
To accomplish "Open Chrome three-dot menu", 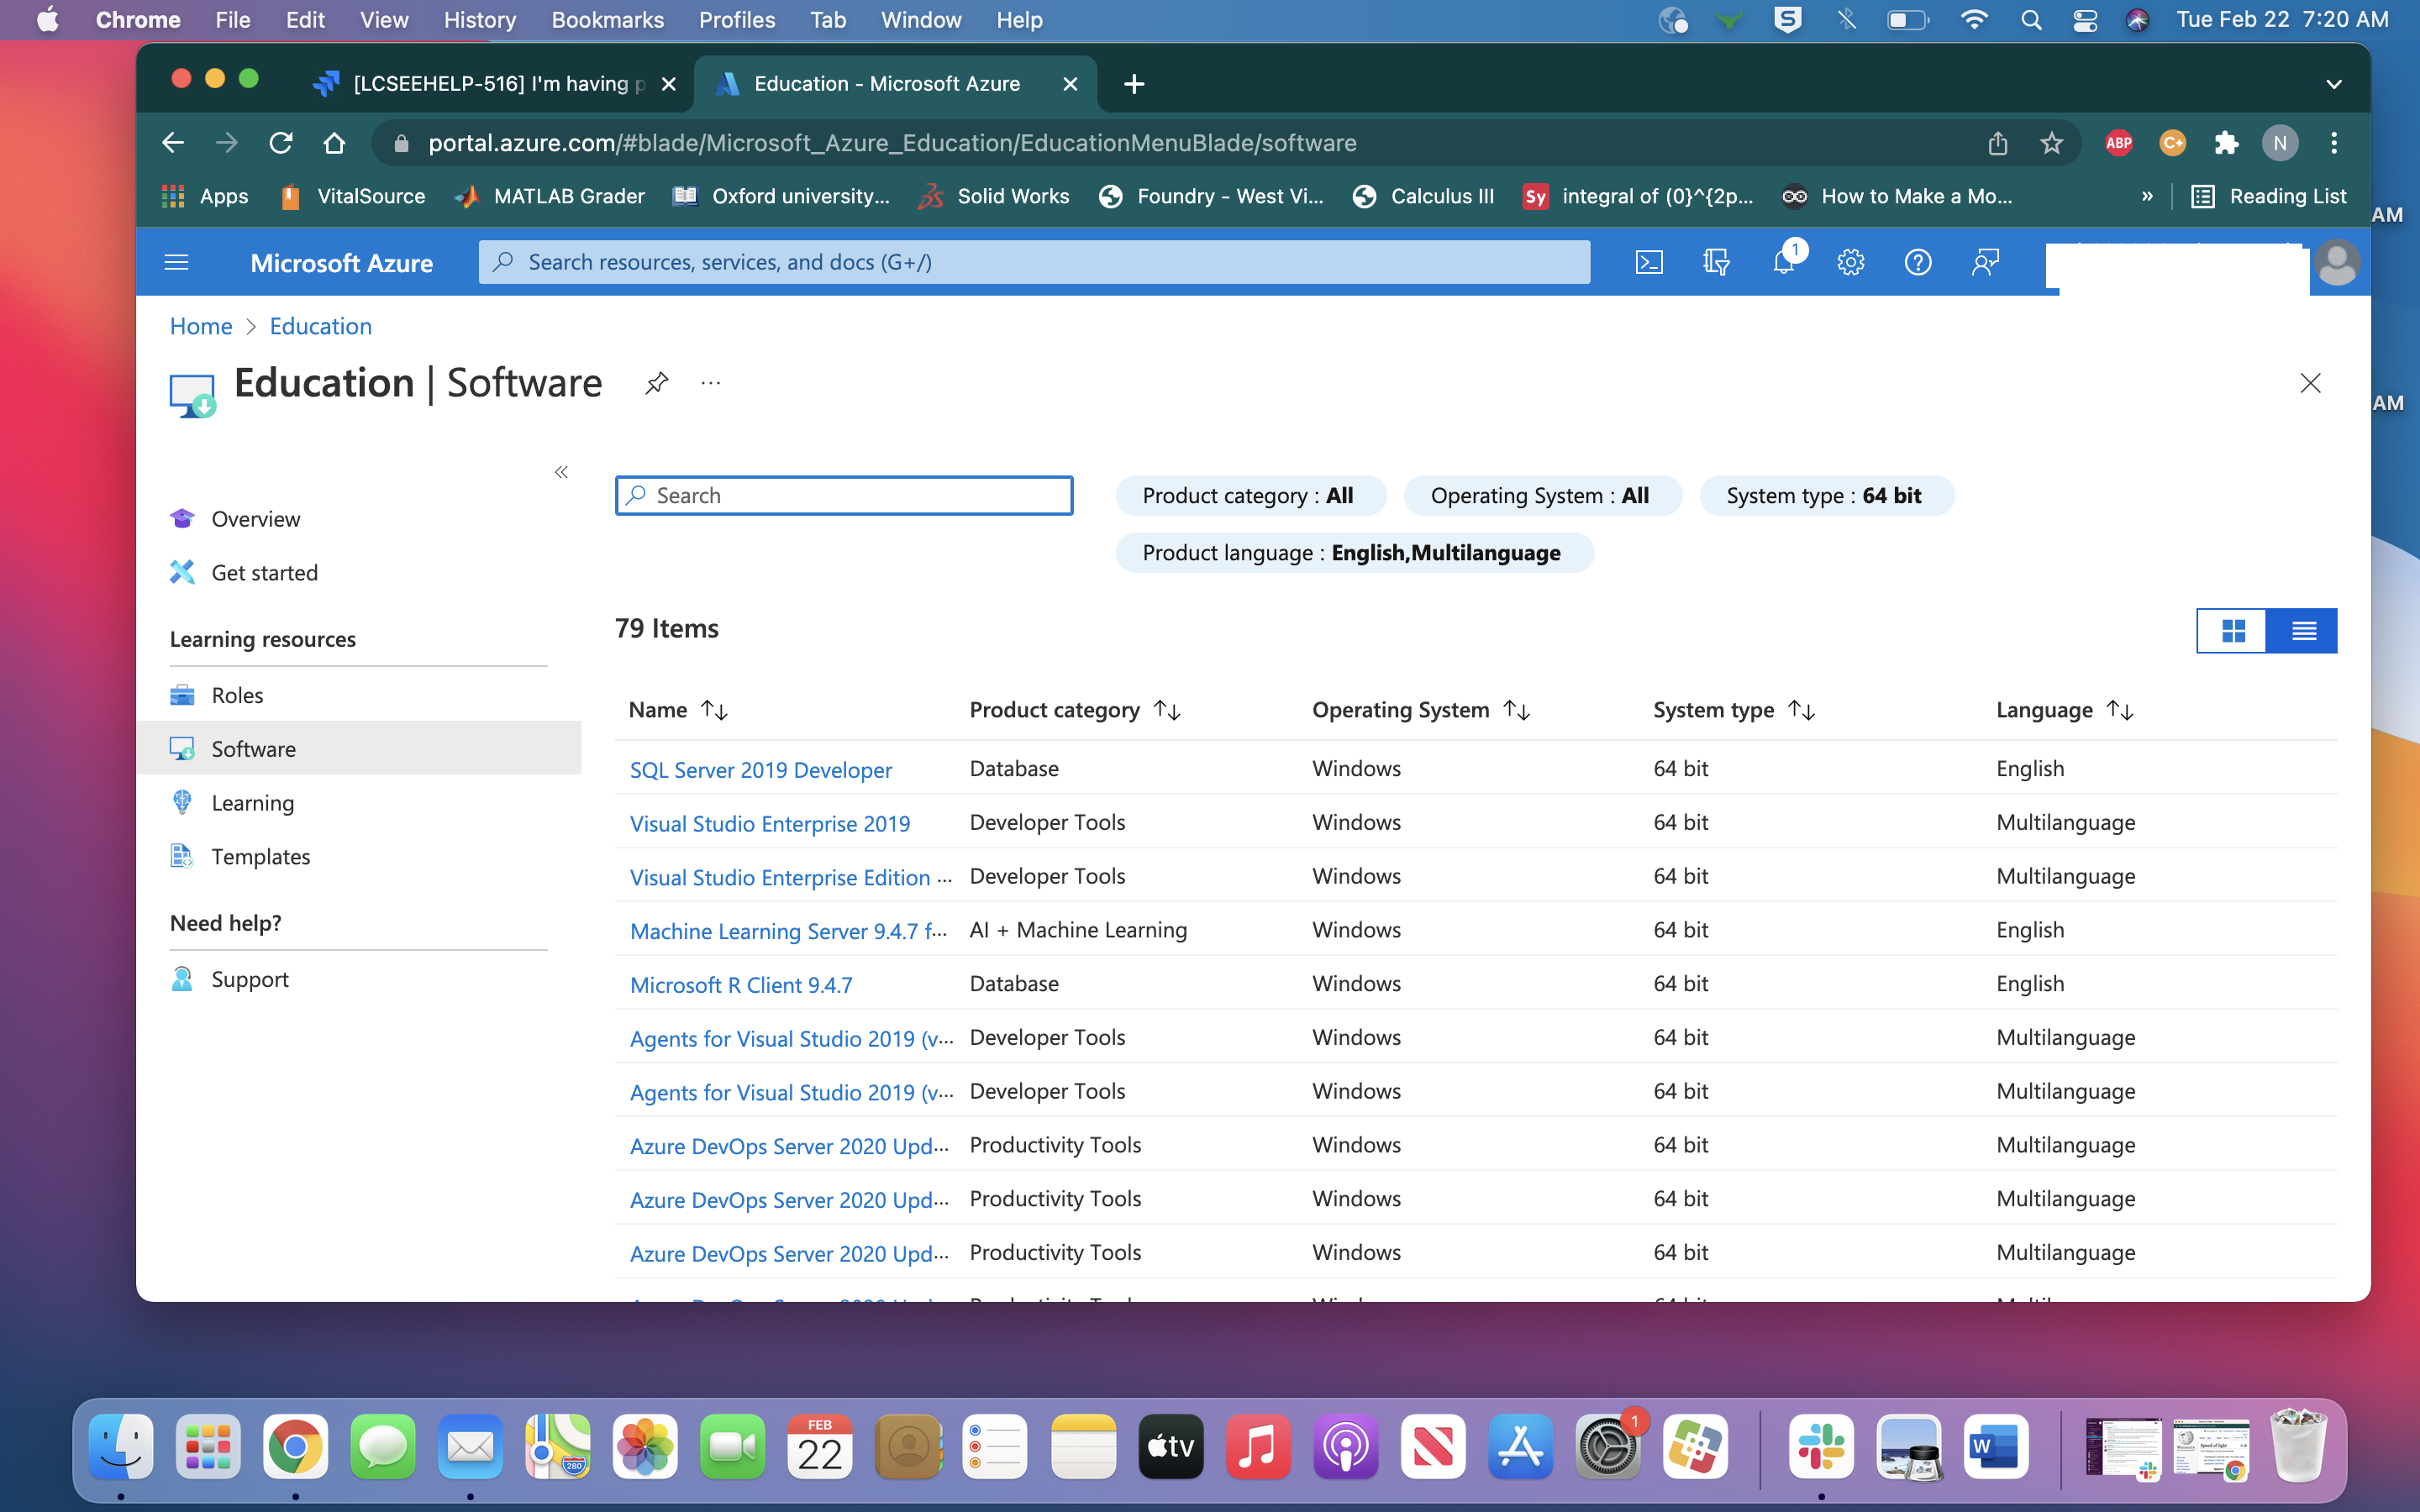I will pyautogui.click(x=2334, y=143).
